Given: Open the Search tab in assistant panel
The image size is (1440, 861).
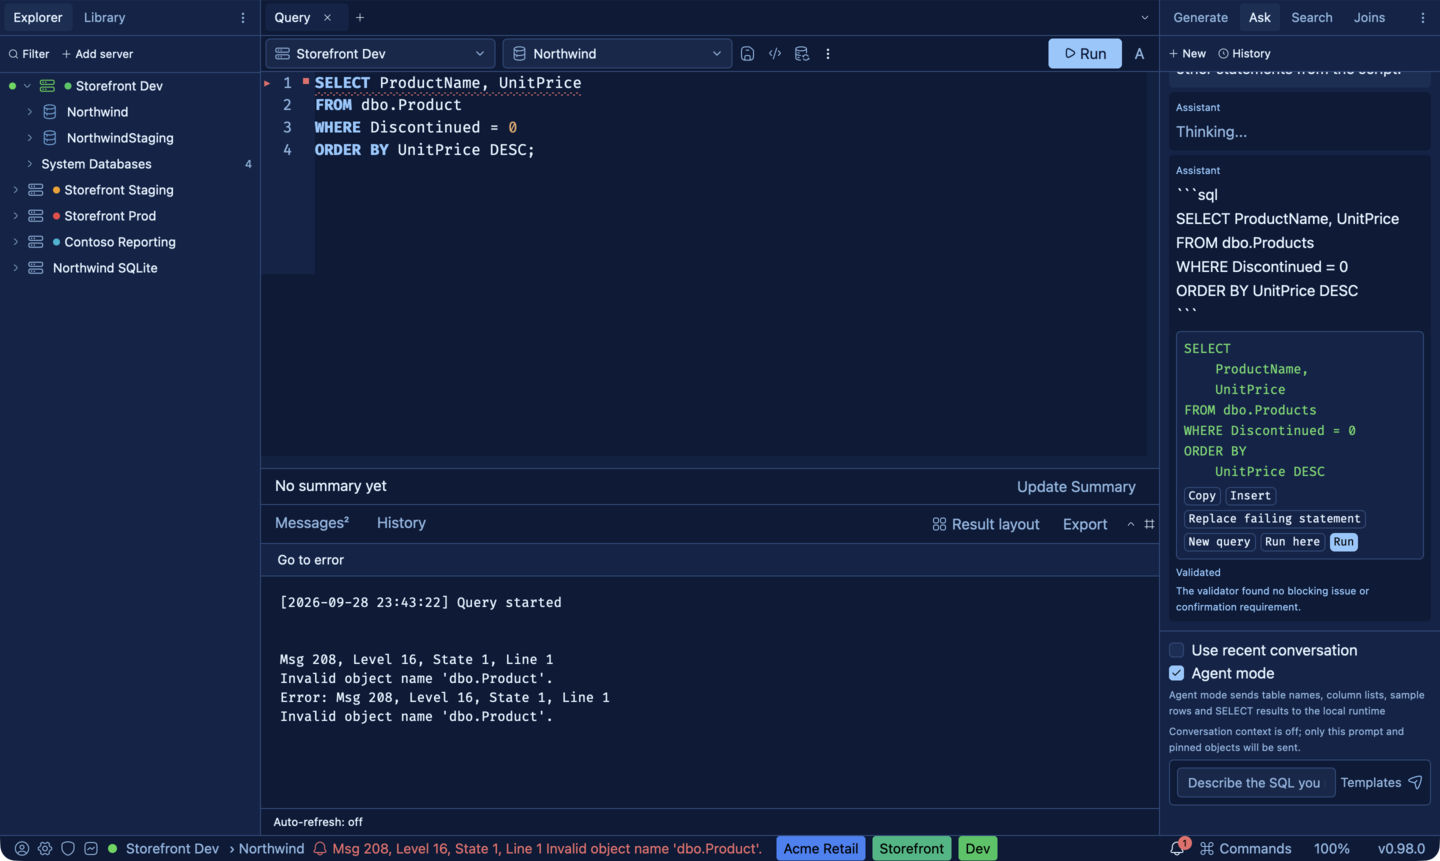Looking at the screenshot, I should tap(1312, 18).
